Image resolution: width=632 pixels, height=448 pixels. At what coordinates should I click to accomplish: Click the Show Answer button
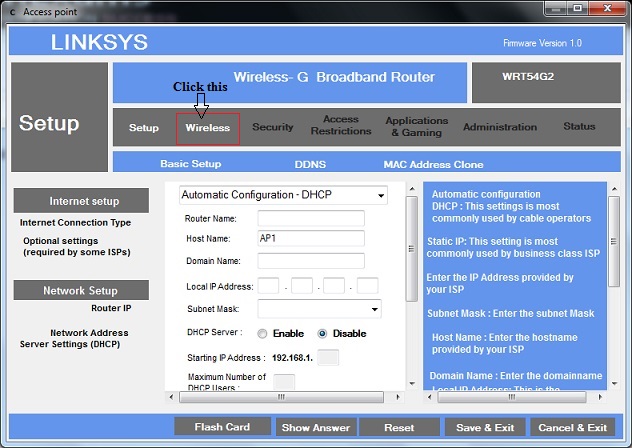pyautogui.click(x=316, y=427)
